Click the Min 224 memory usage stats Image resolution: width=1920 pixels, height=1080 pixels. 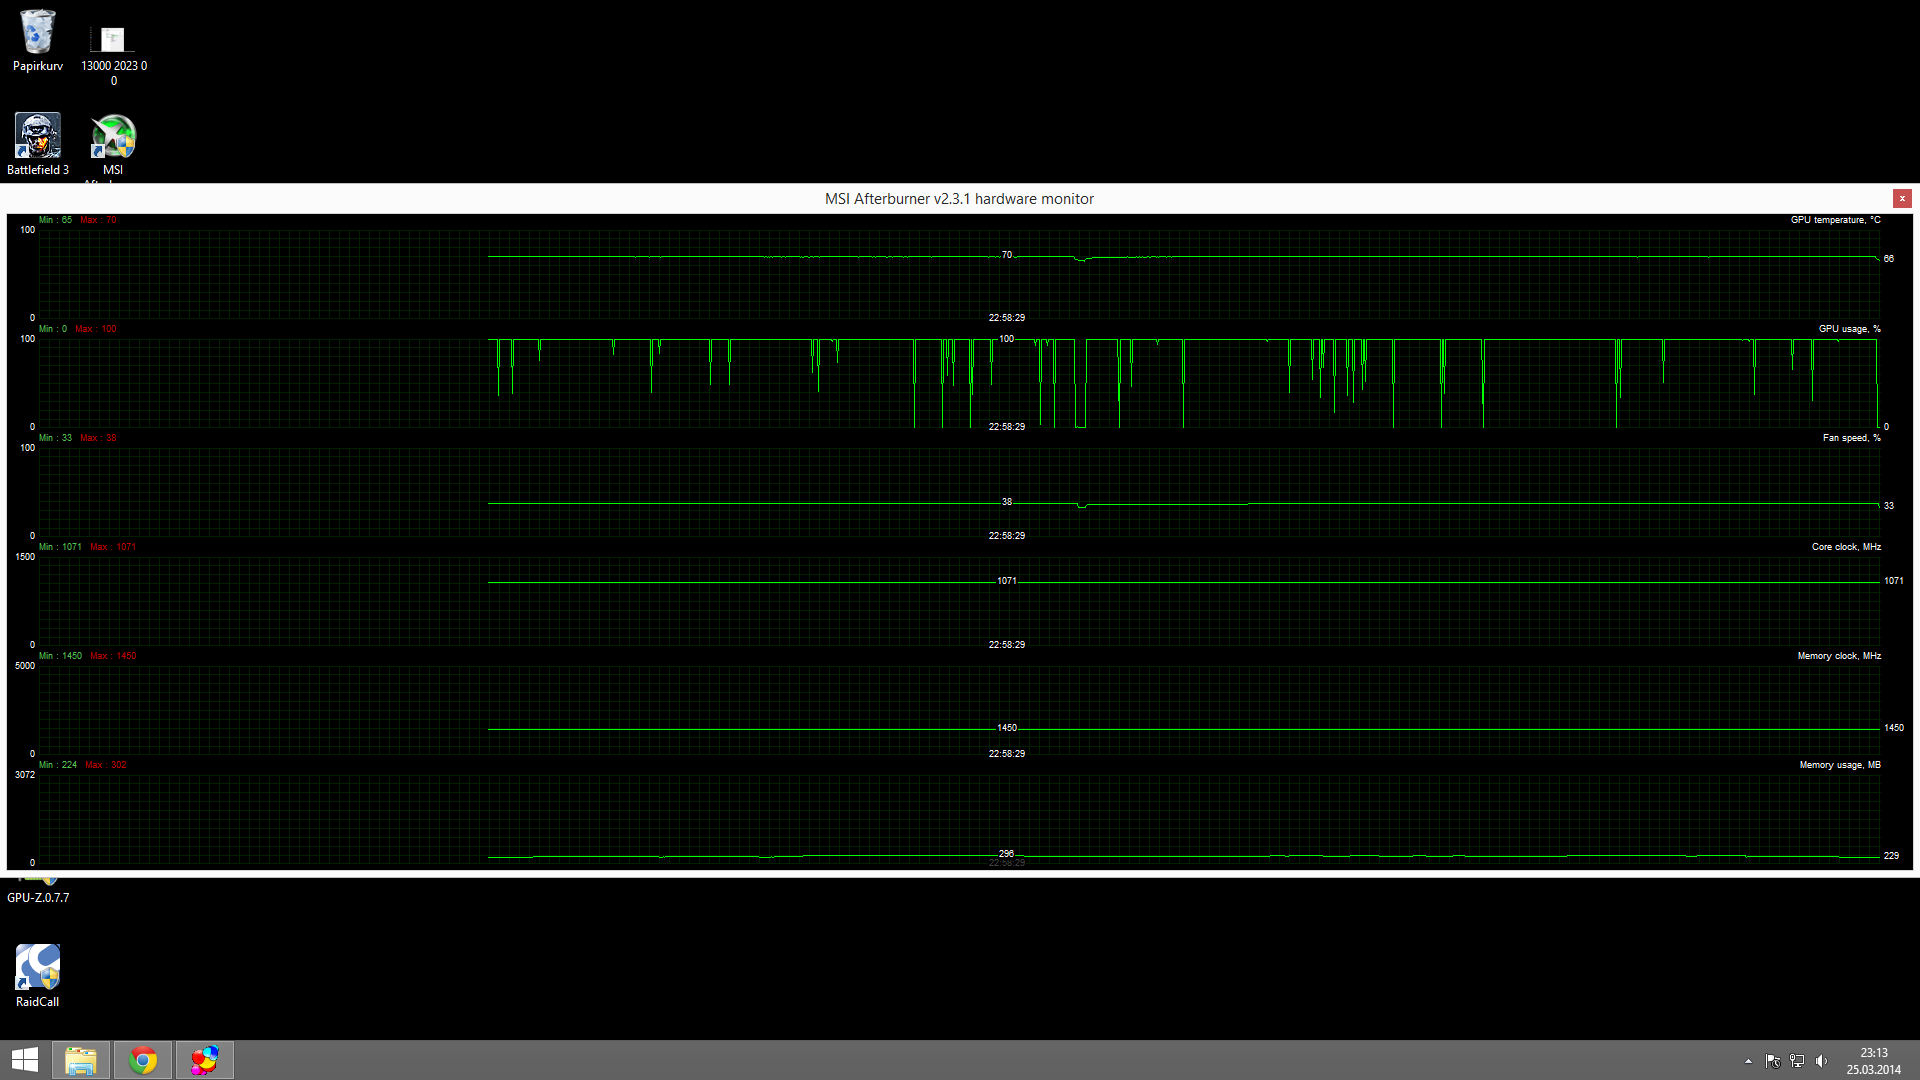point(58,765)
